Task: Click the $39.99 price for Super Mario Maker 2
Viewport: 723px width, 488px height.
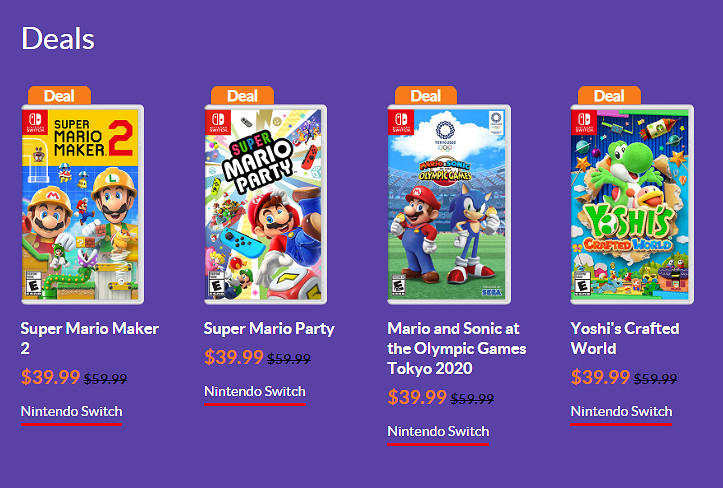Action: (50, 377)
